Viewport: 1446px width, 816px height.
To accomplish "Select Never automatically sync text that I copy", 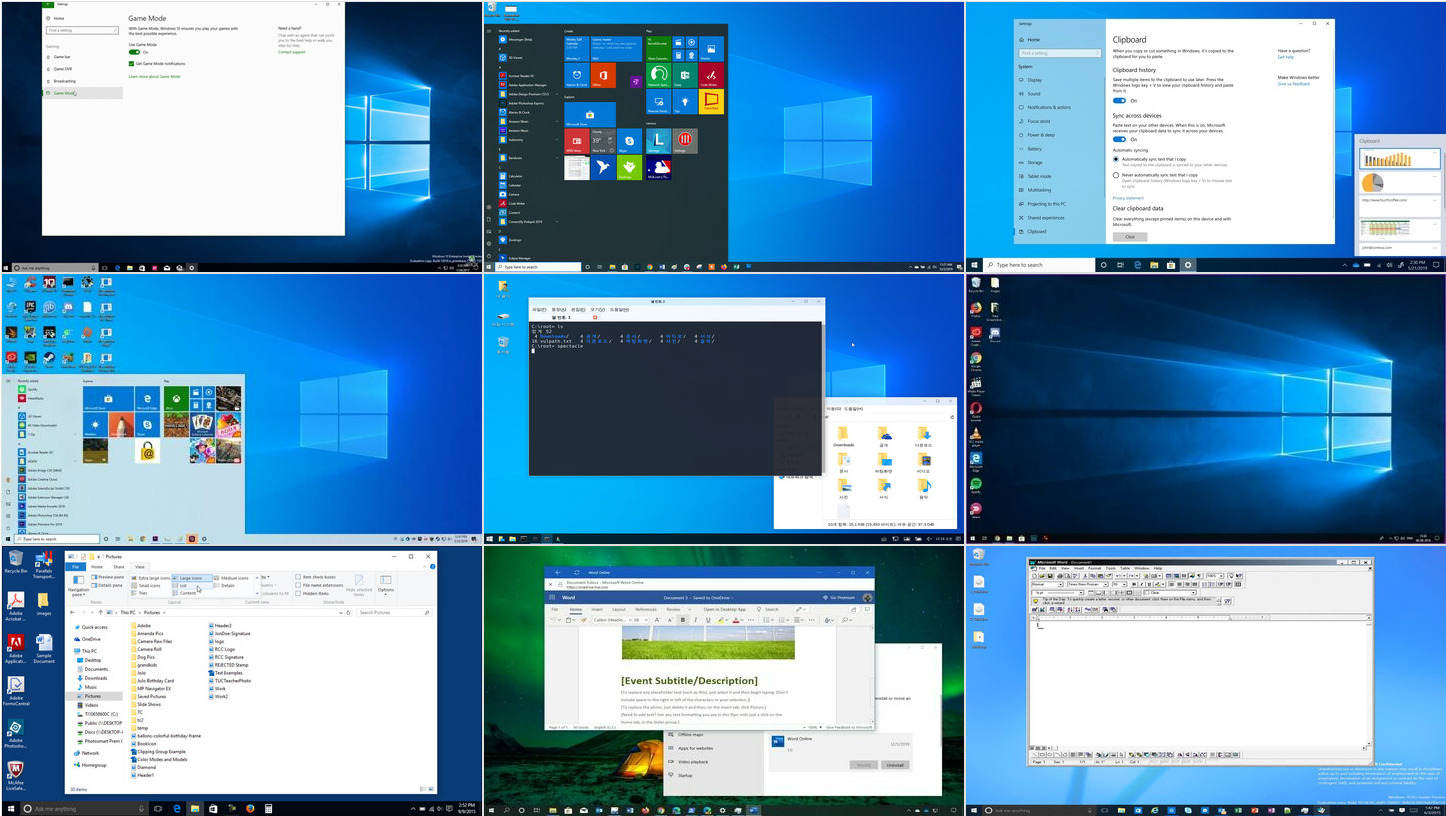I will click(x=1116, y=175).
